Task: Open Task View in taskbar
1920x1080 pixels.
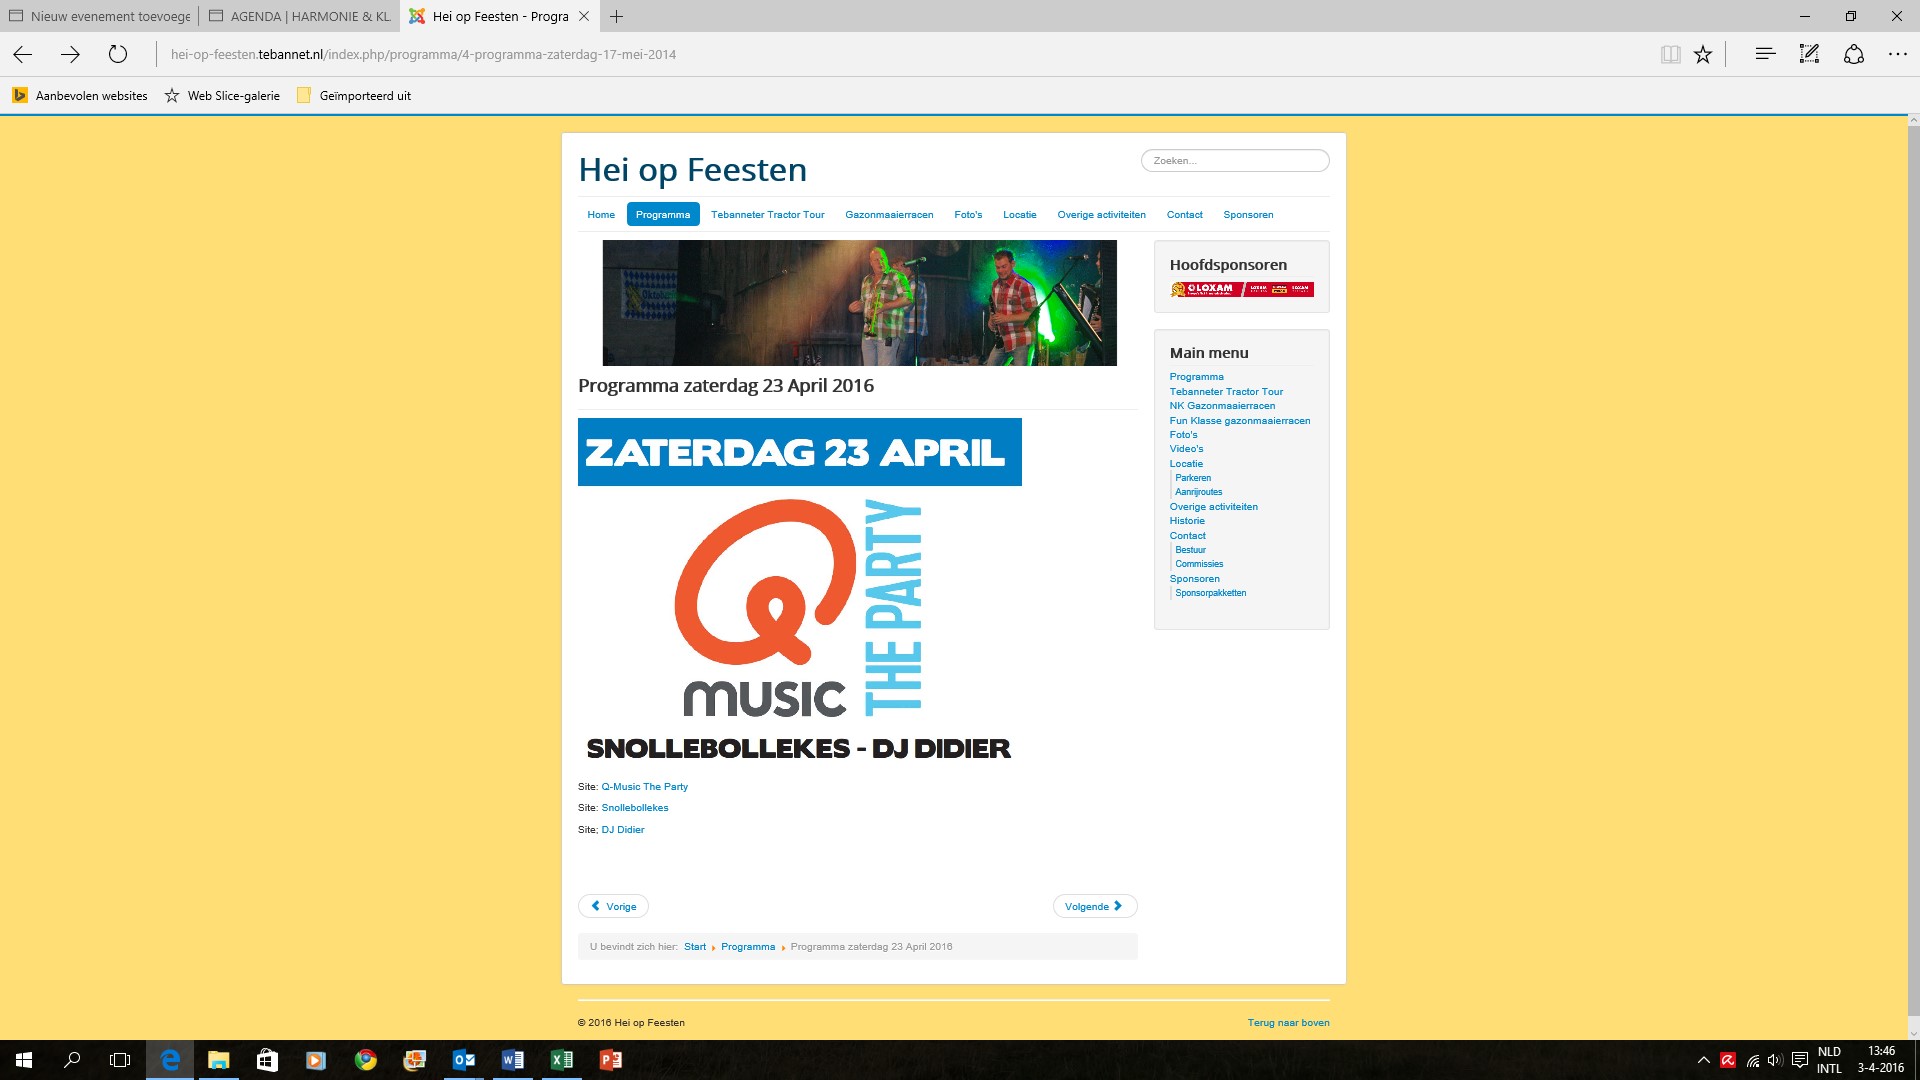Action: pos(120,1060)
